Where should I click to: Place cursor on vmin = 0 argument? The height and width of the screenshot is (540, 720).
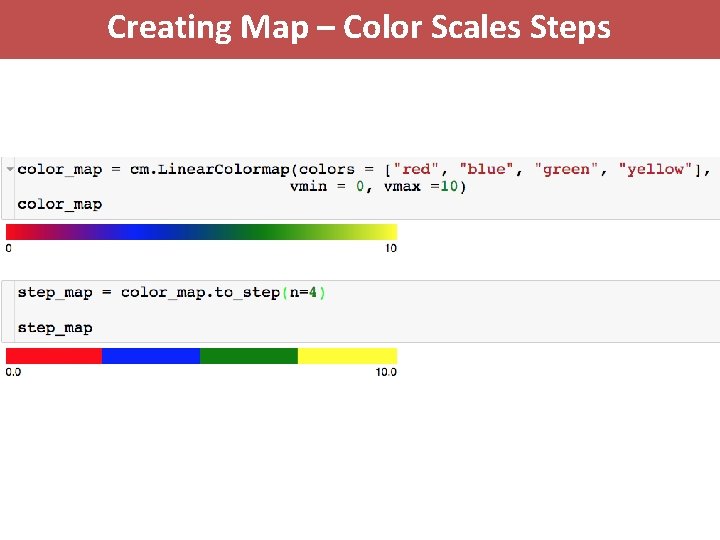[325, 186]
